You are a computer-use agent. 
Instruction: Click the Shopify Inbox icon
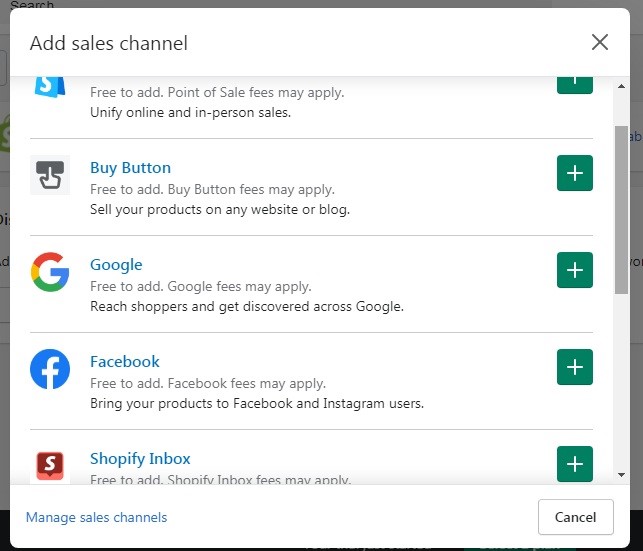pos(50,465)
